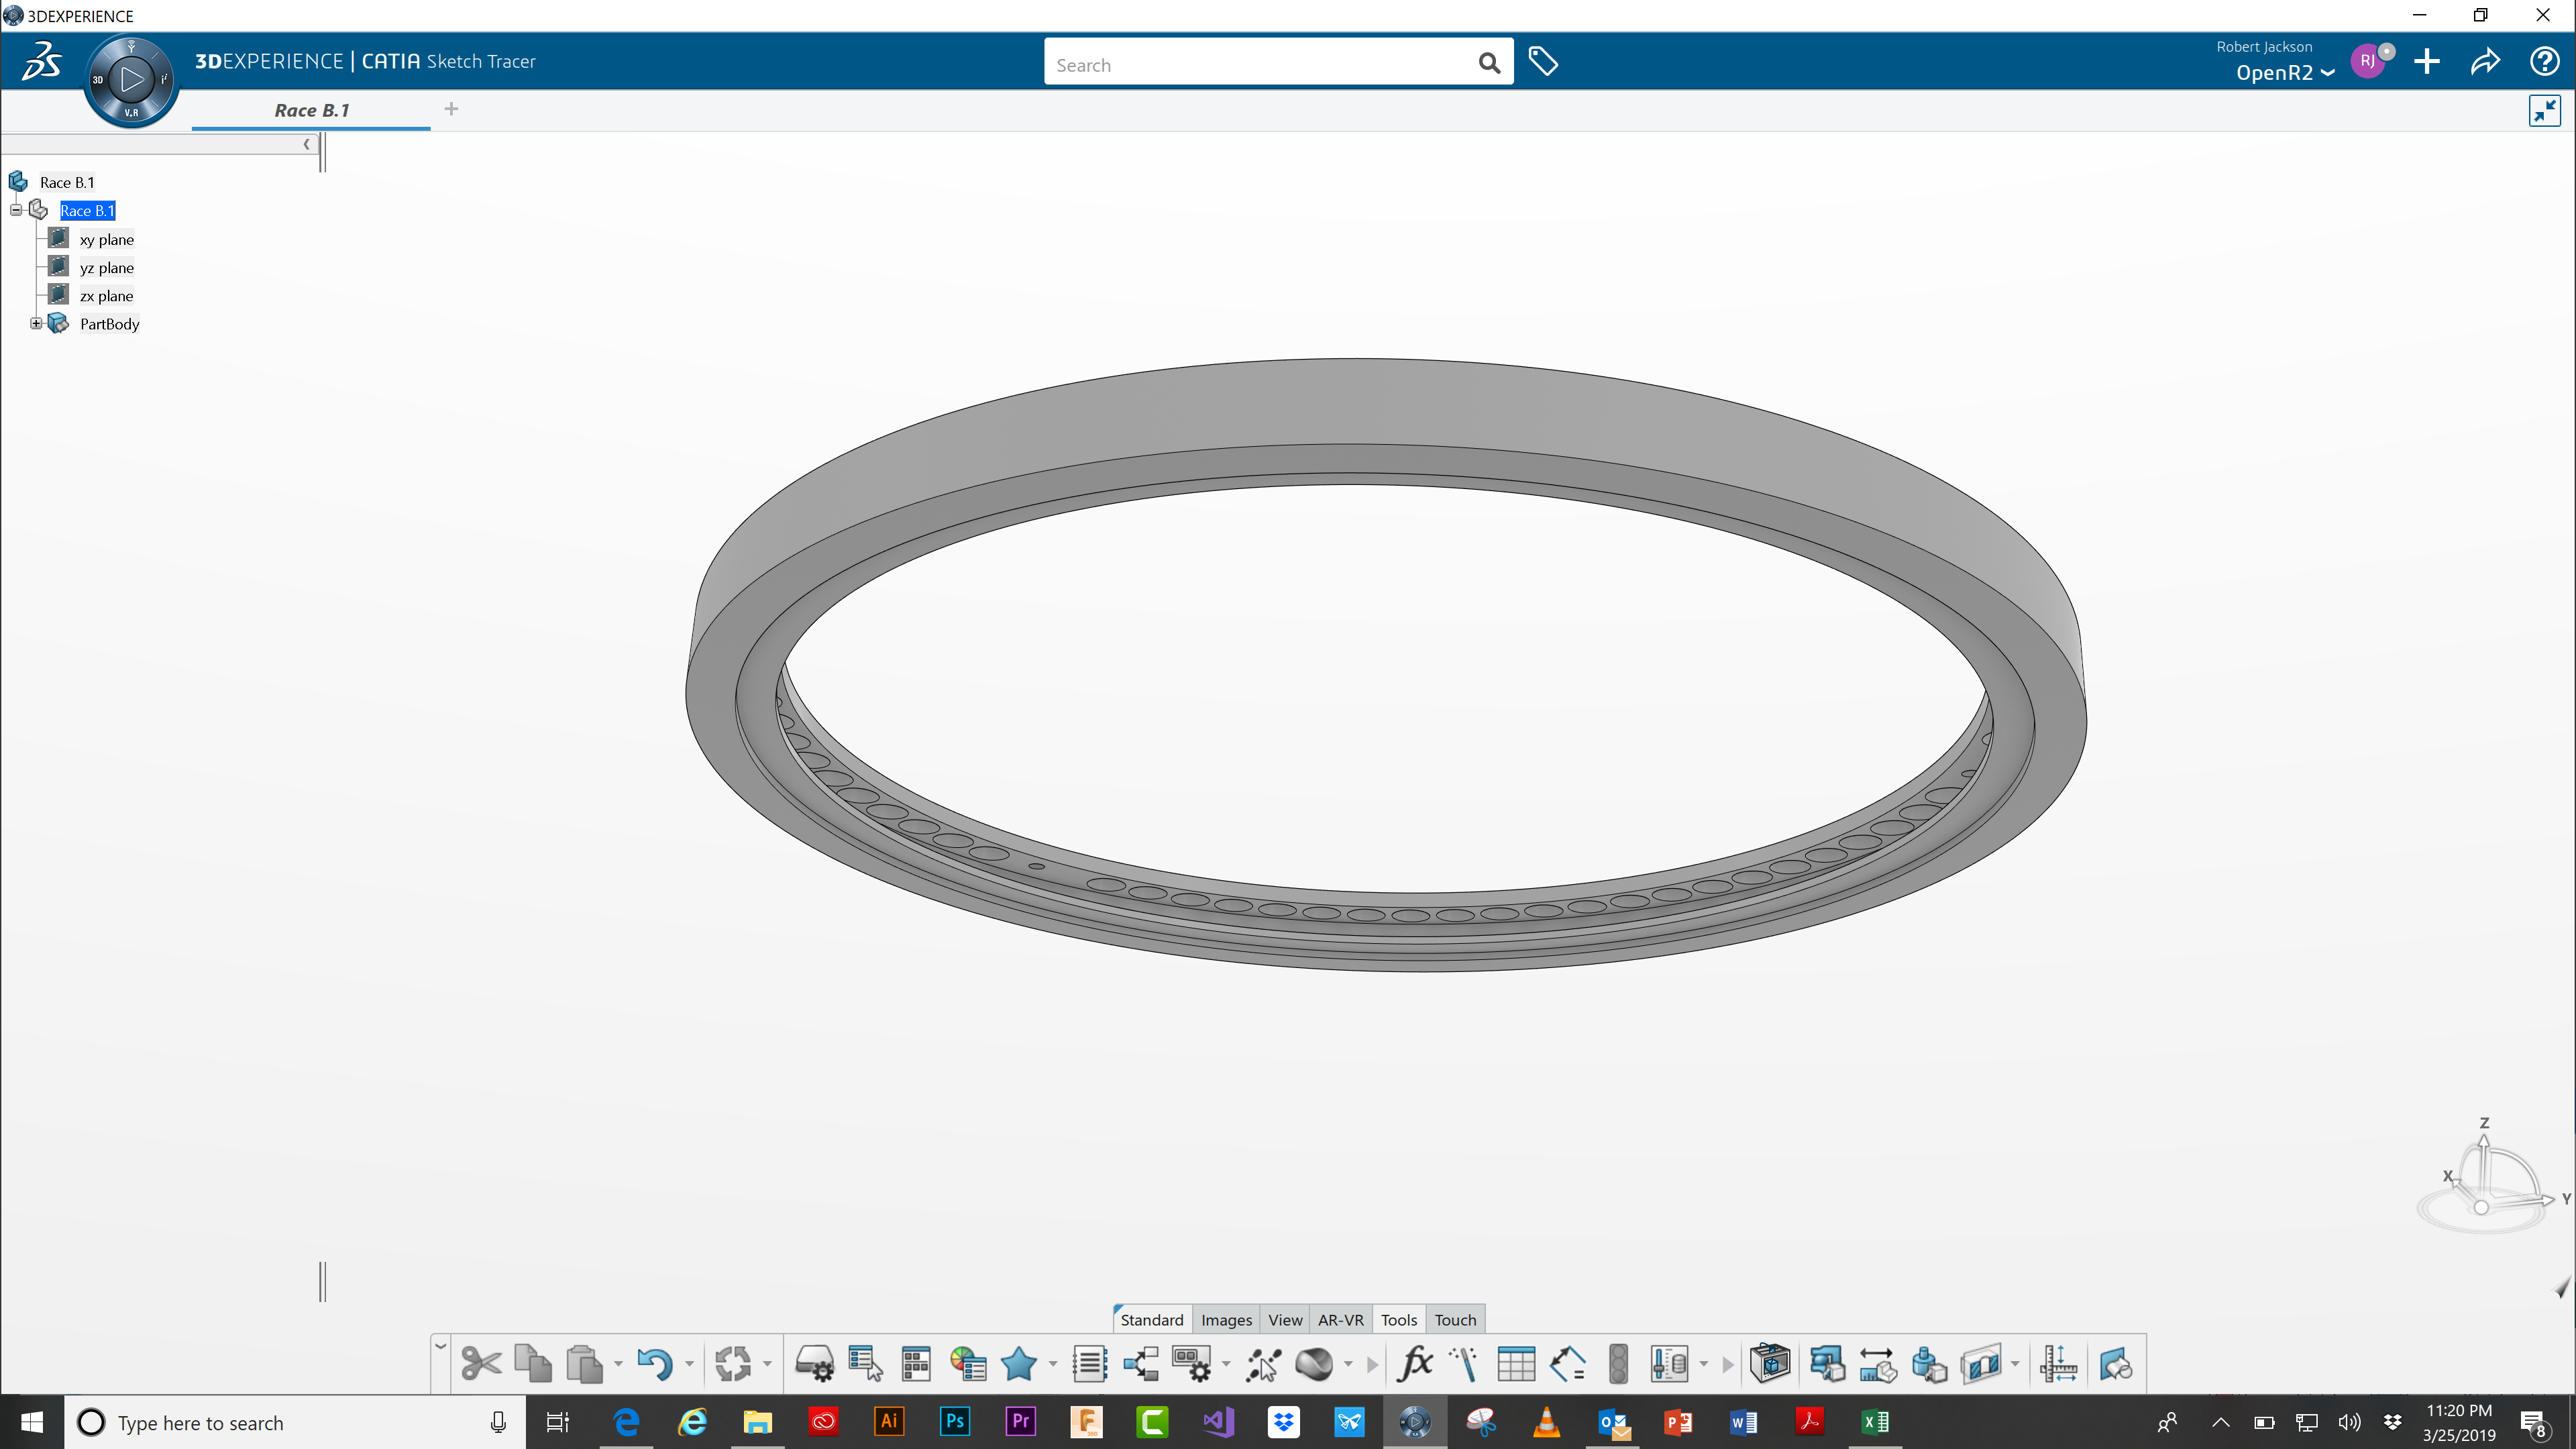Click the Update circular-arrows icon

[x=733, y=1363]
